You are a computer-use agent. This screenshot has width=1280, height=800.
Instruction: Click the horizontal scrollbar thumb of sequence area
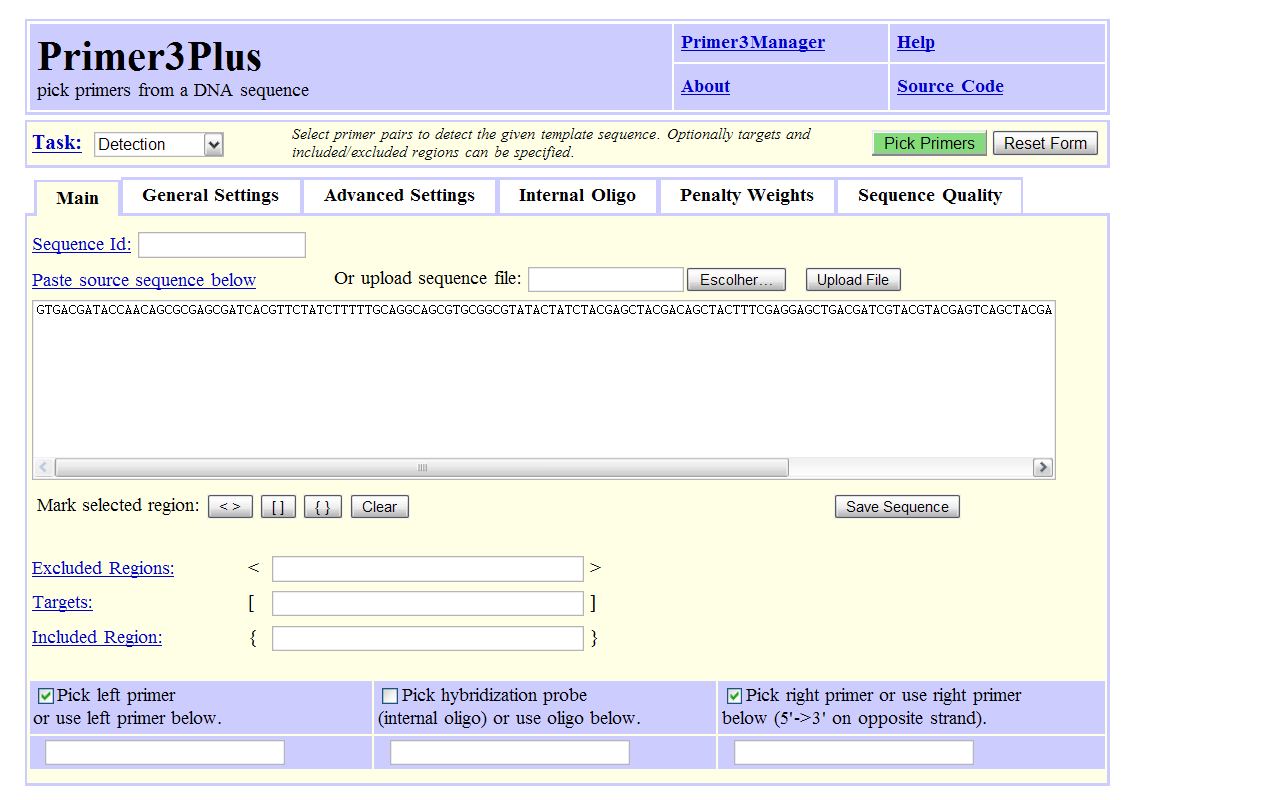click(422, 467)
